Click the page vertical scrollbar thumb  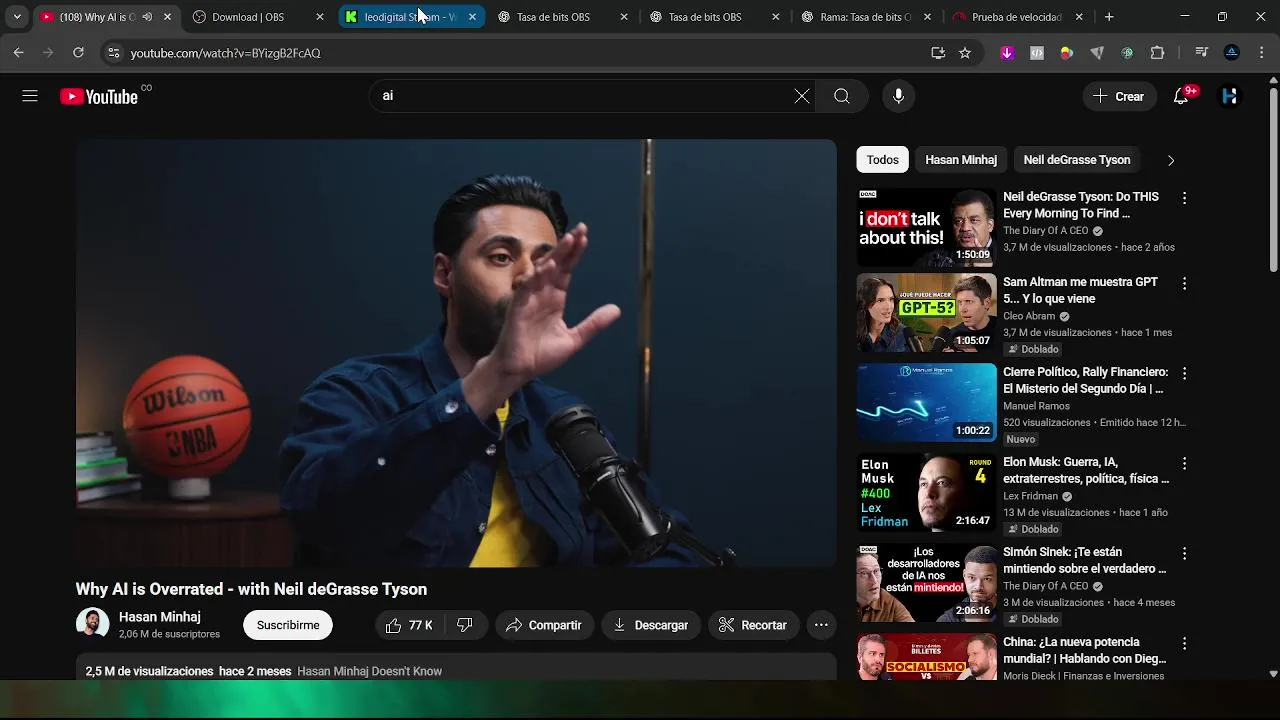click(1273, 180)
